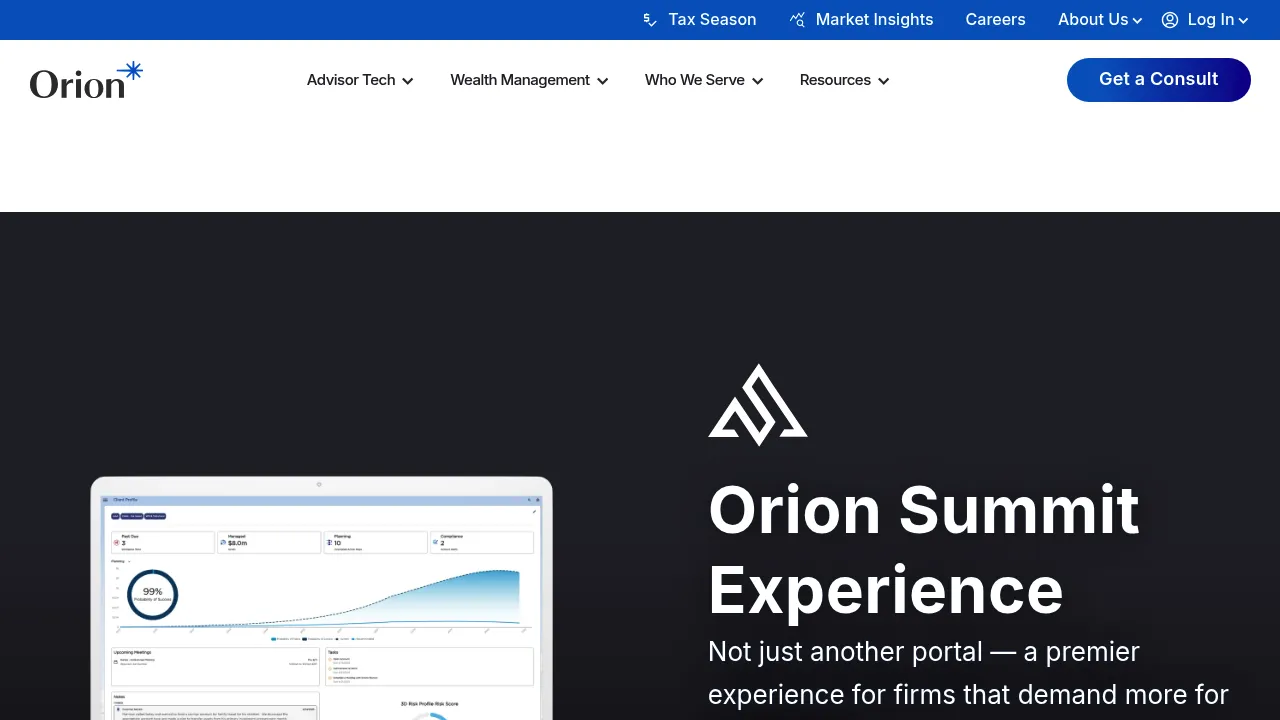The width and height of the screenshot is (1280, 720).
Task: Click the Orion Summit Experience heading
Action: 924,549
